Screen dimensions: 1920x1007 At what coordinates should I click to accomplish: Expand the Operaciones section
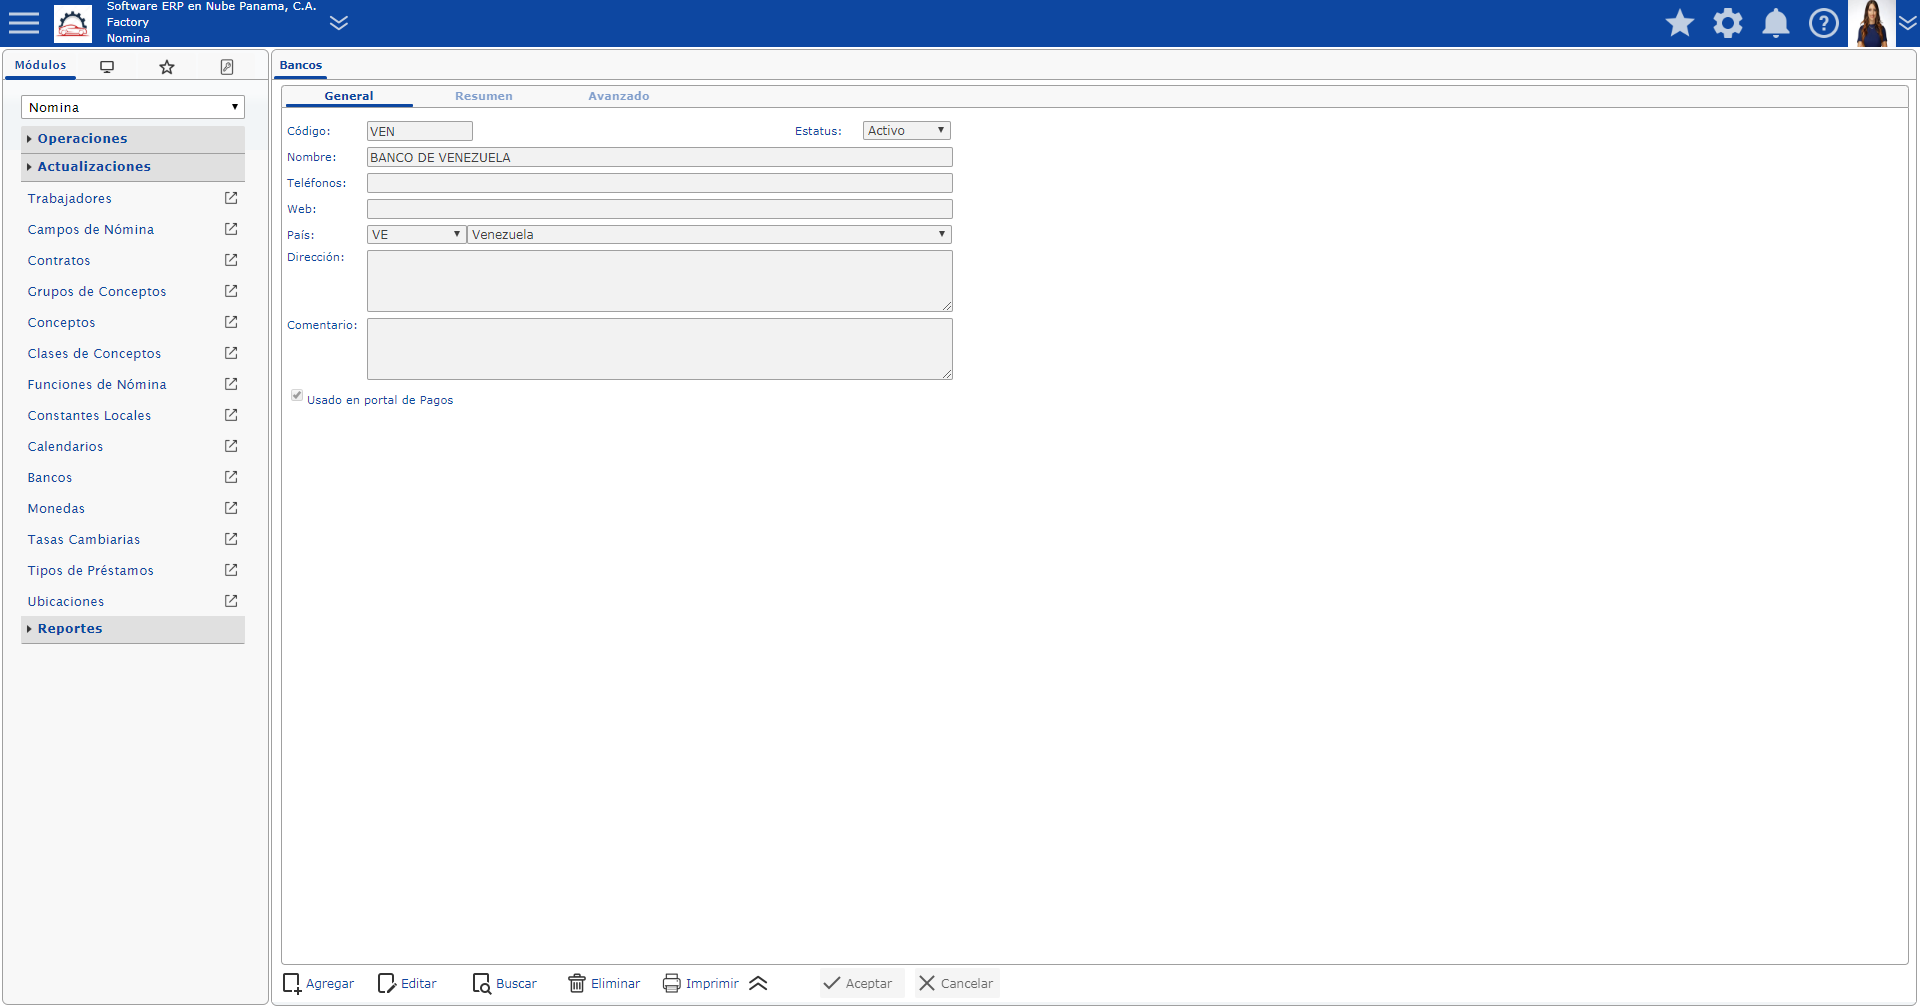[82, 139]
